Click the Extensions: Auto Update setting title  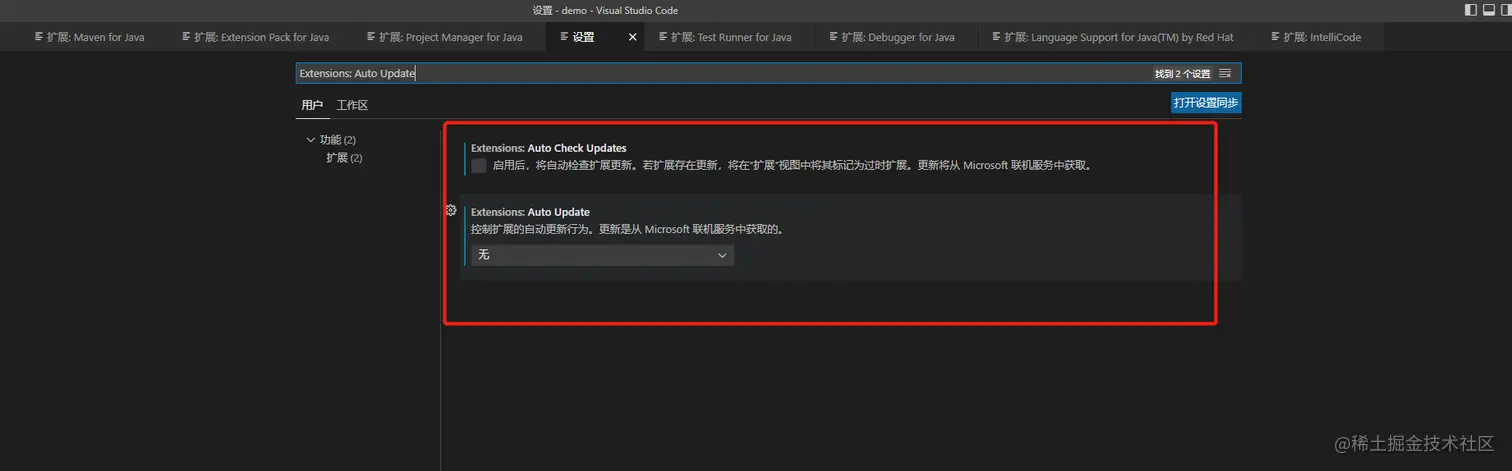click(x=530, y=212)
